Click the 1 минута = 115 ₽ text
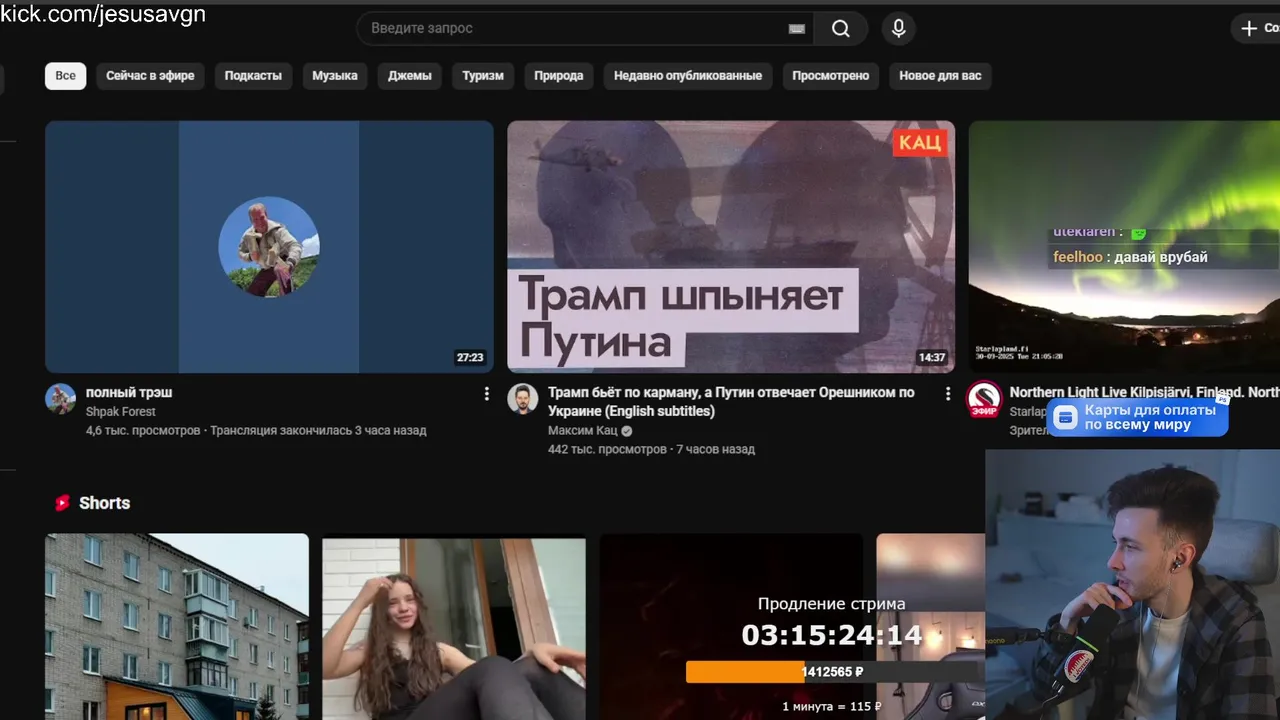This screenshot has width=1280, height=720. pos(832,707)
